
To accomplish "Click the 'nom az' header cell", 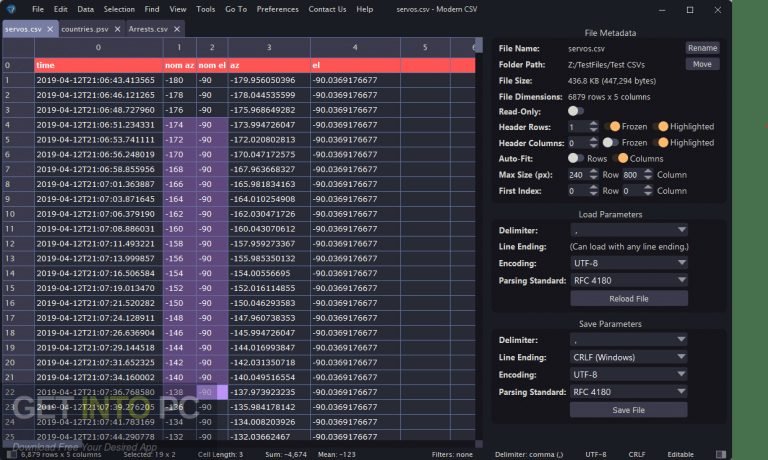I will [179, 65].
